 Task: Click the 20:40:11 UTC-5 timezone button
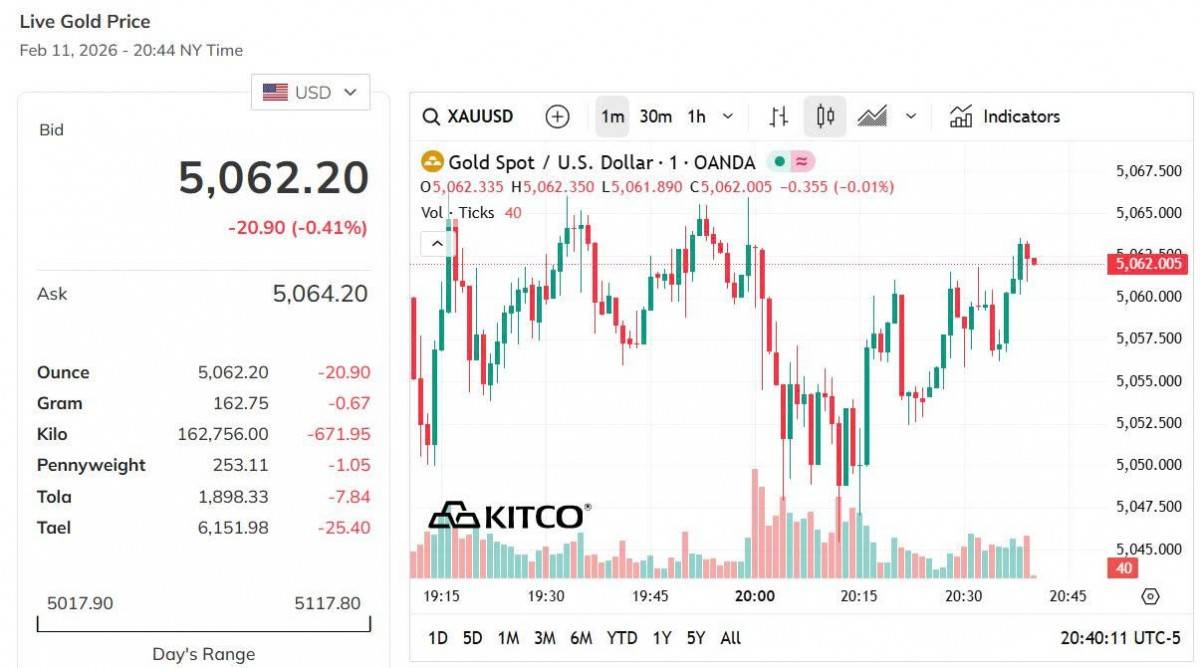pyautogui.click(x=1122, y=638)
